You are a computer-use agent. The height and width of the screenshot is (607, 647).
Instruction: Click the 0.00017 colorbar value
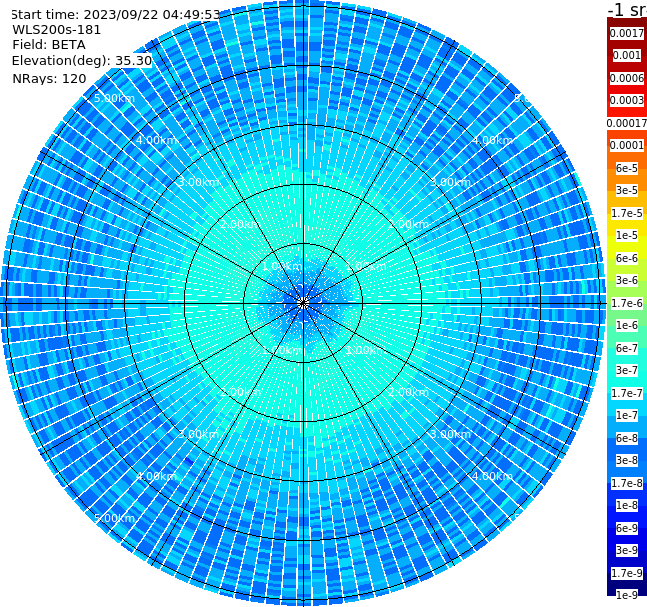point(627,123)
